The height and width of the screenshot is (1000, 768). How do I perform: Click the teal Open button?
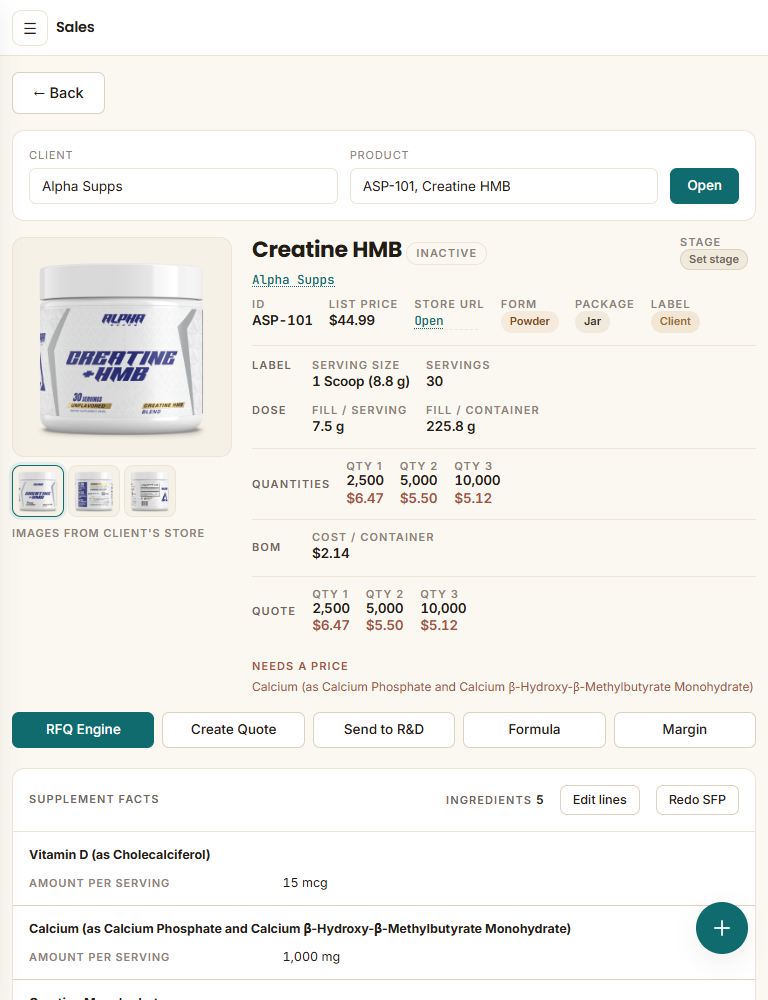coord(704,186)
